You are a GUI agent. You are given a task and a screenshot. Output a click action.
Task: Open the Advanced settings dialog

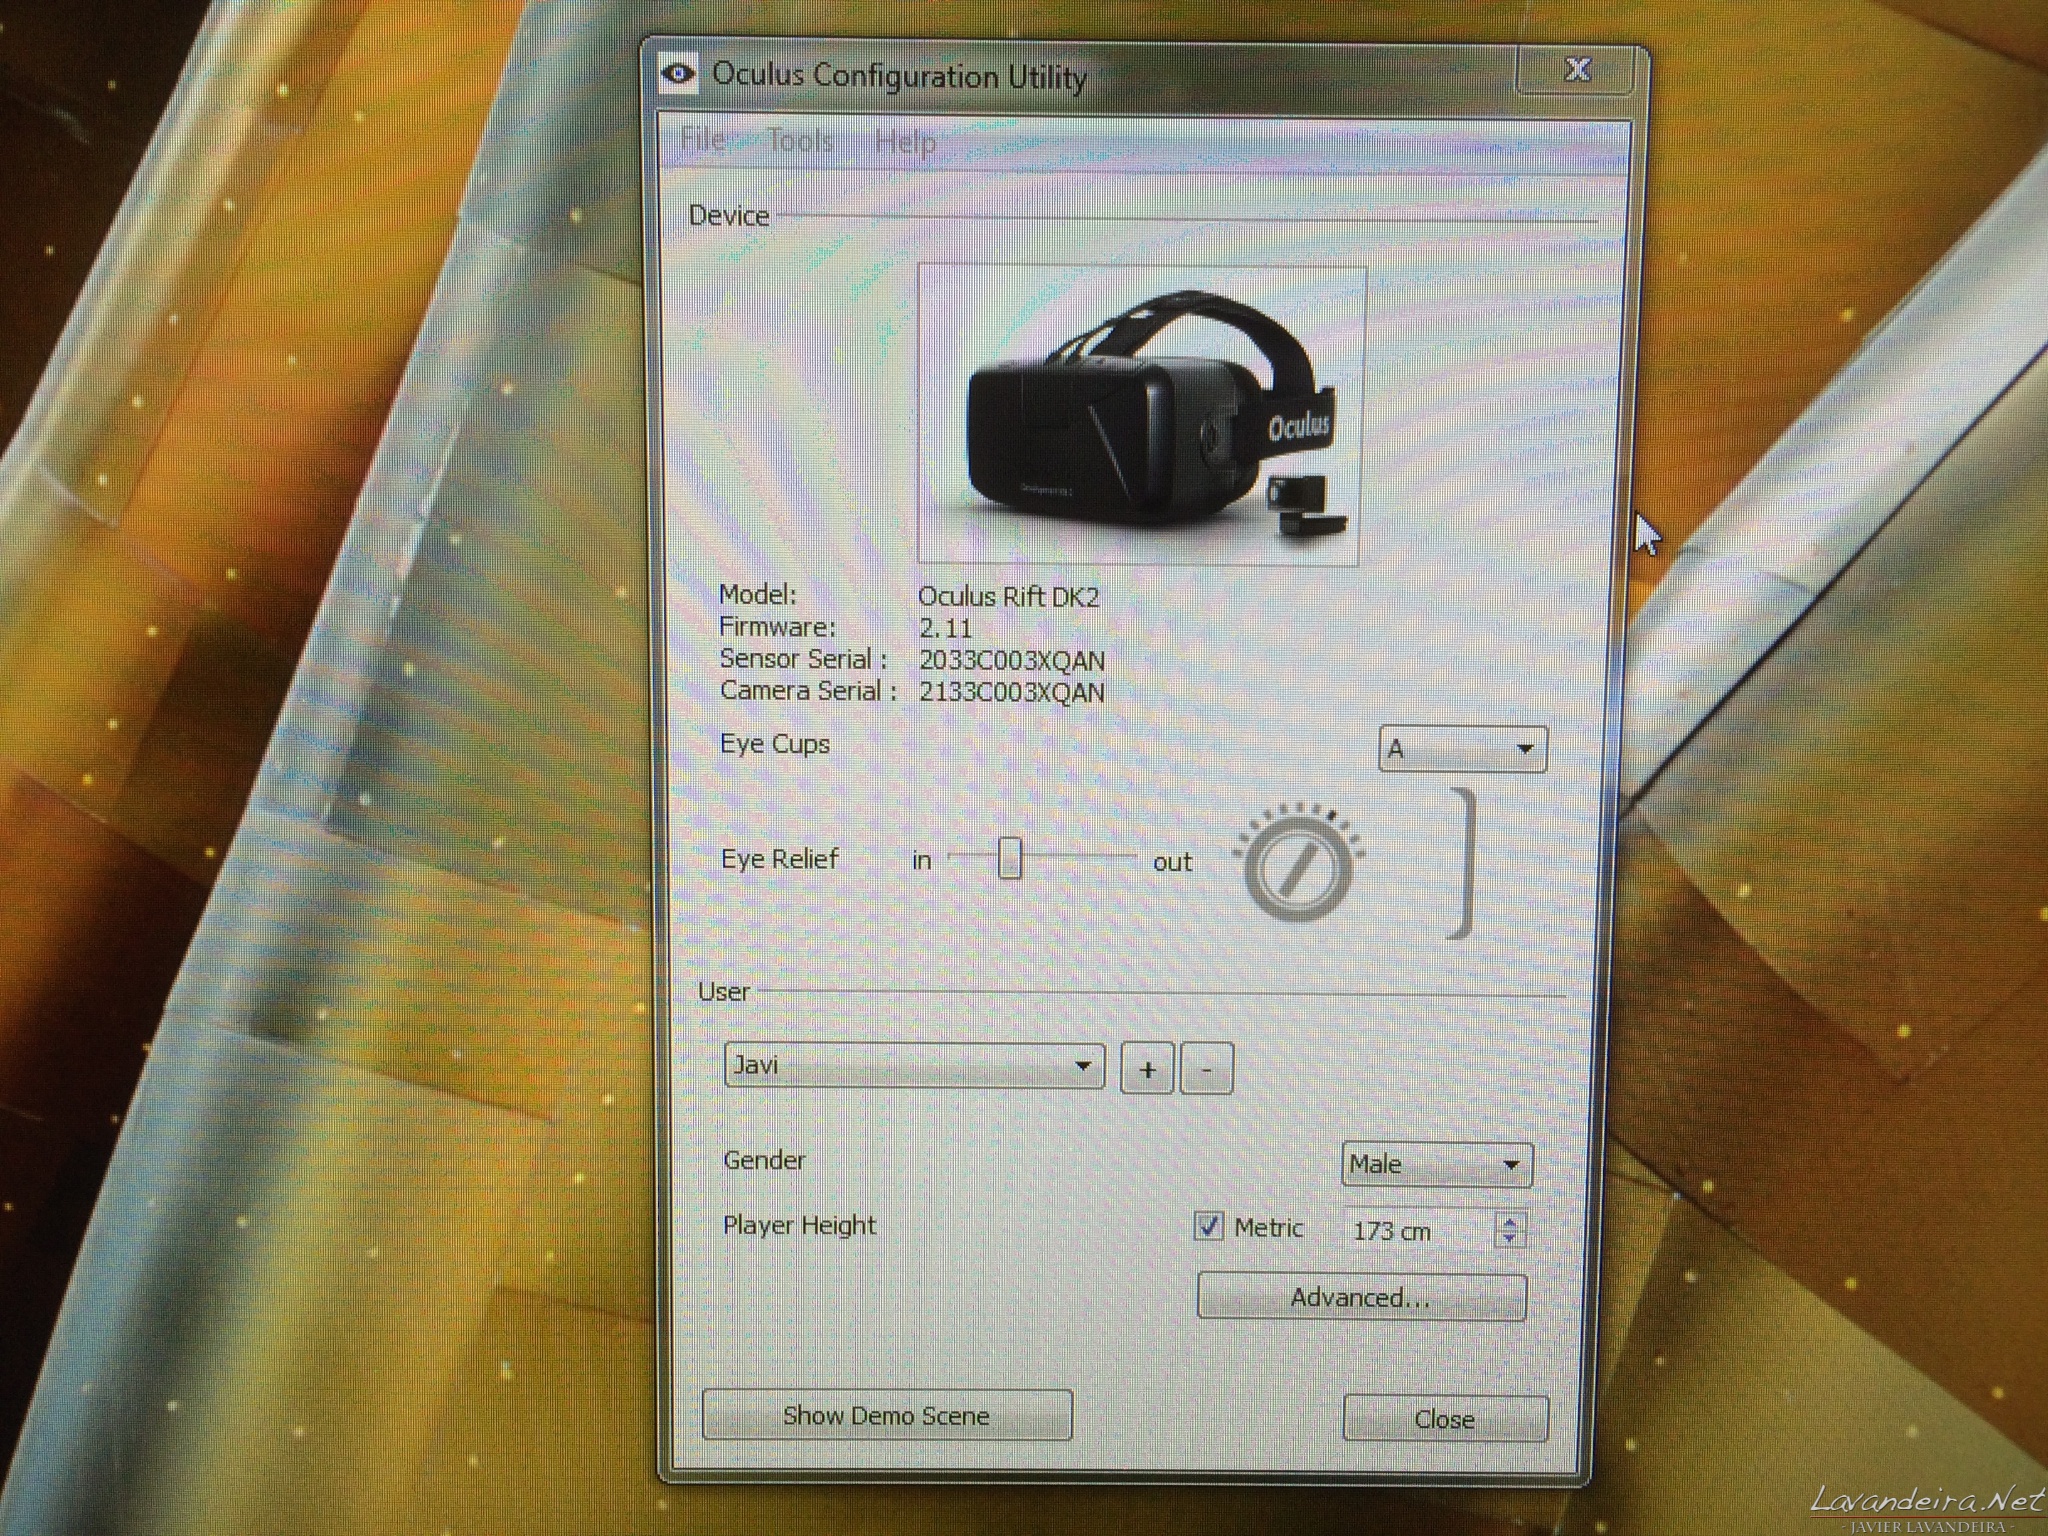click(1361, 1297)
